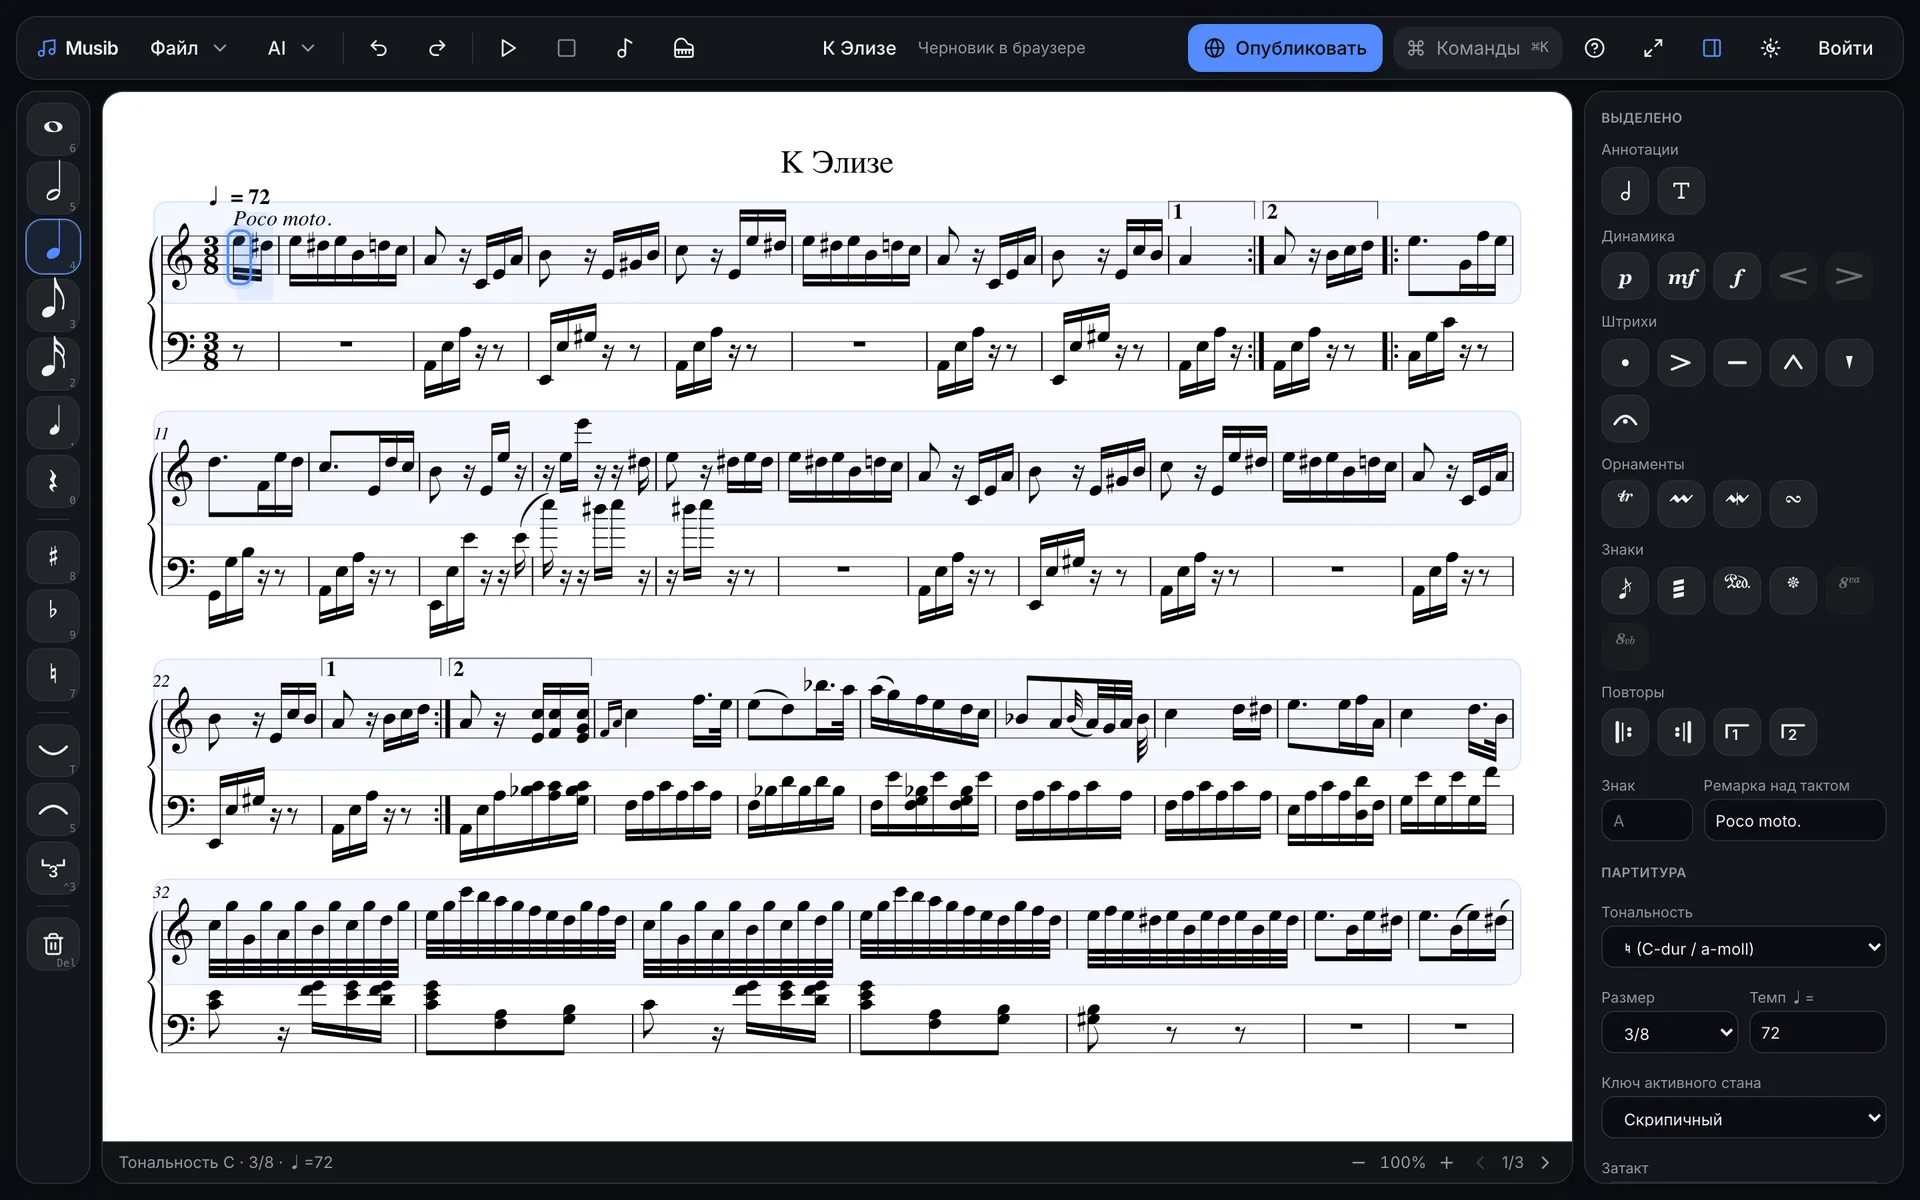Apply piano (p) dynamic marking
Image resolution: width=1920 pixels, height=1200 pixels.
1625,277
